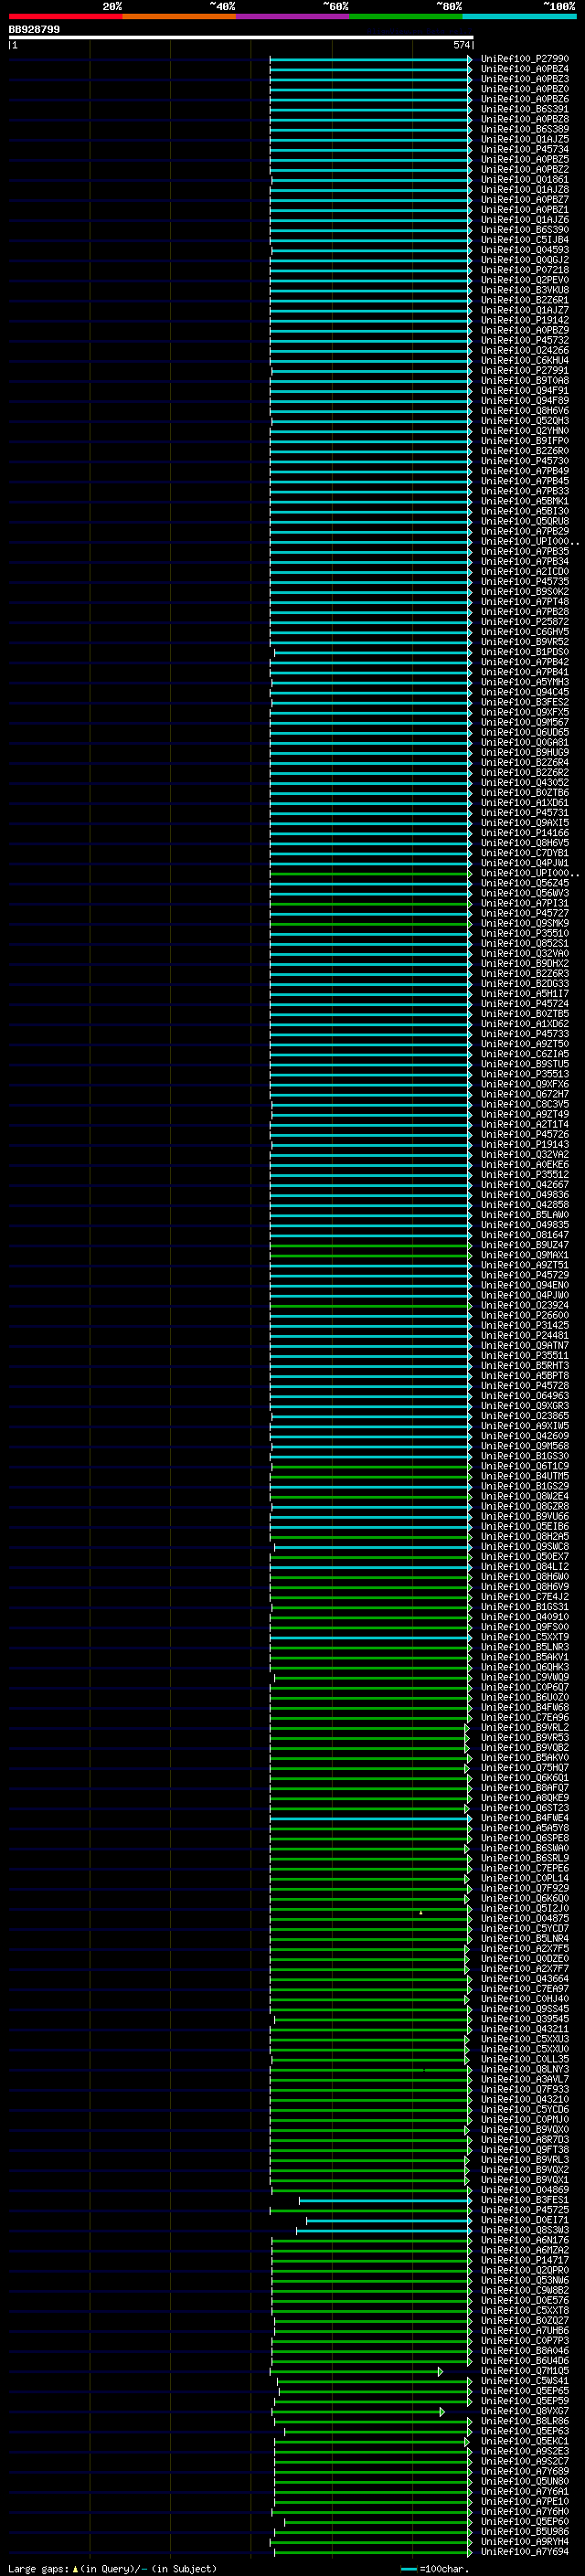Click the UniRef100_B9VU66 label
The height and width of the screenshot is (2576, 585).
525,1515
